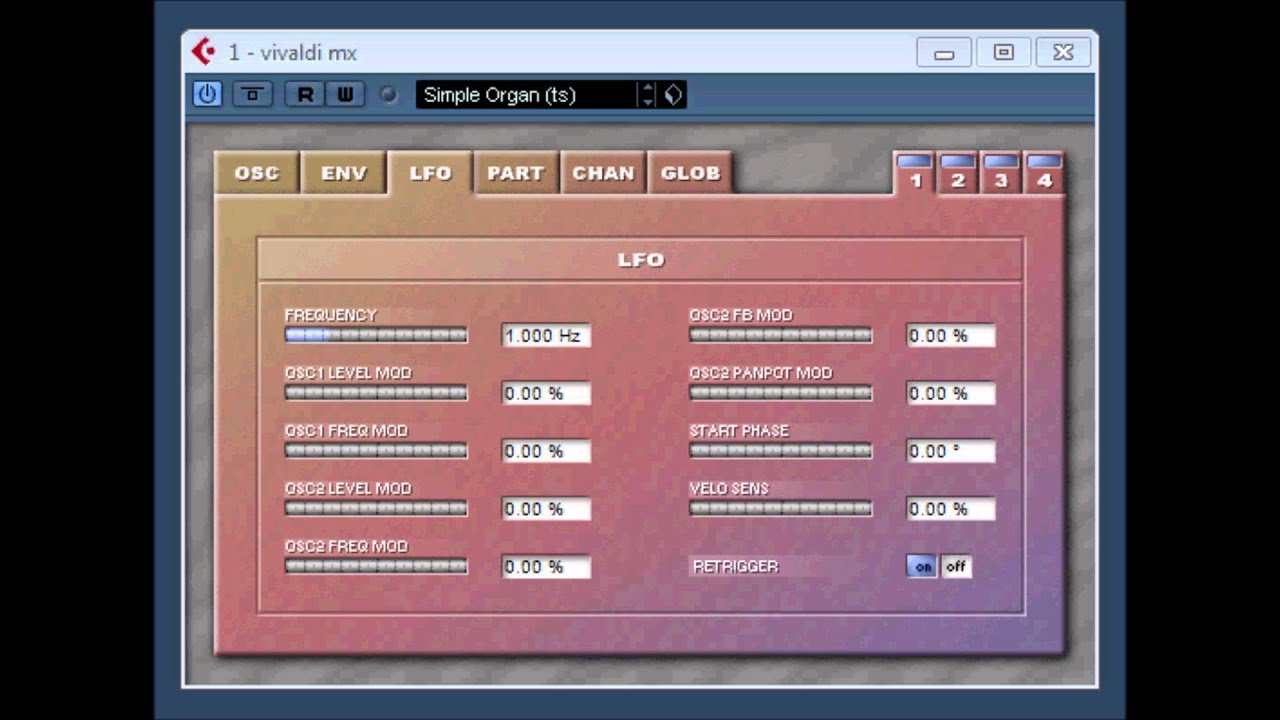1280x720 pixels.
Task: Open the PART tab
Action: pyautogui.click(x=516, y=173)
